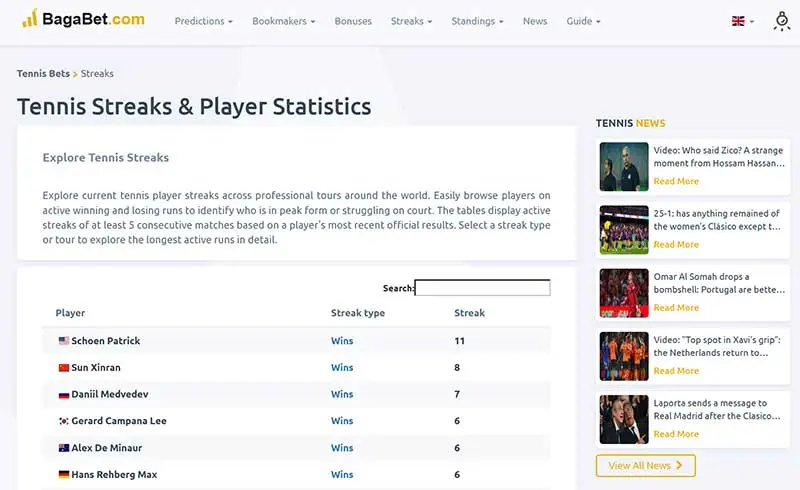The width and height of the screenshot is (800, 490).
Task: Open Hans Rehberg Max player page
Action: pyautogui.click(x=114, y=474)
